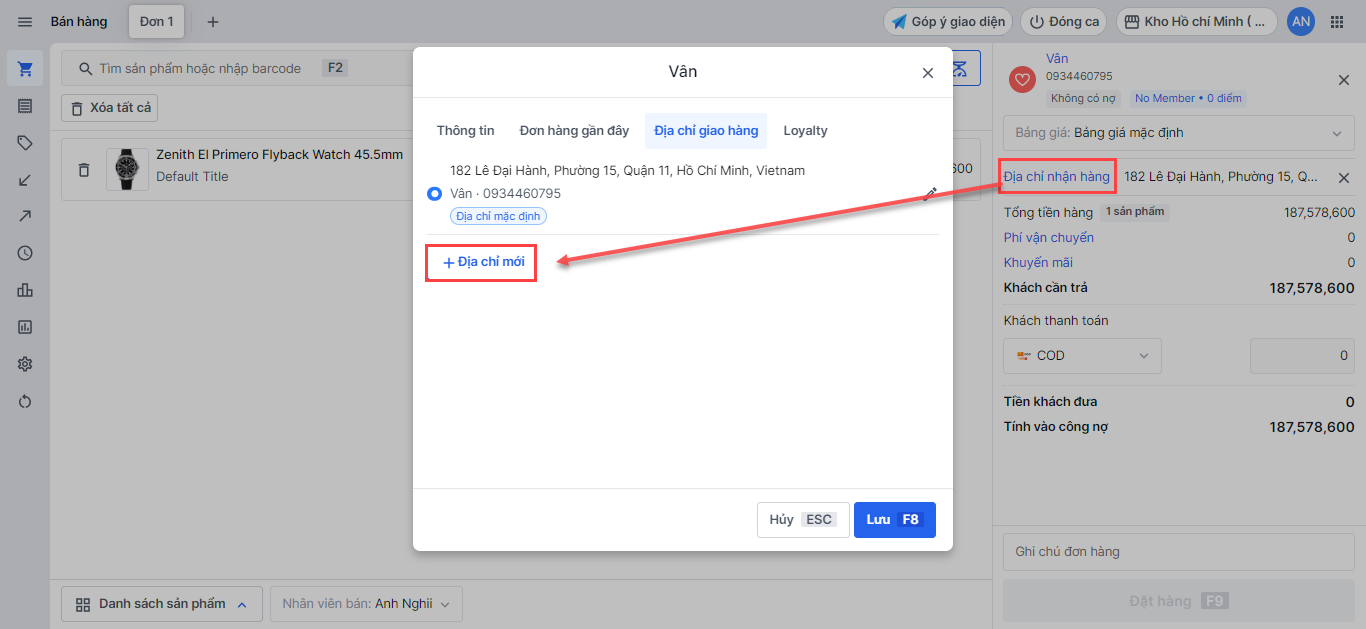Open the outgoing arrow sidebar icon
This screenshot has width=1366, height=629.
(25, 216)
